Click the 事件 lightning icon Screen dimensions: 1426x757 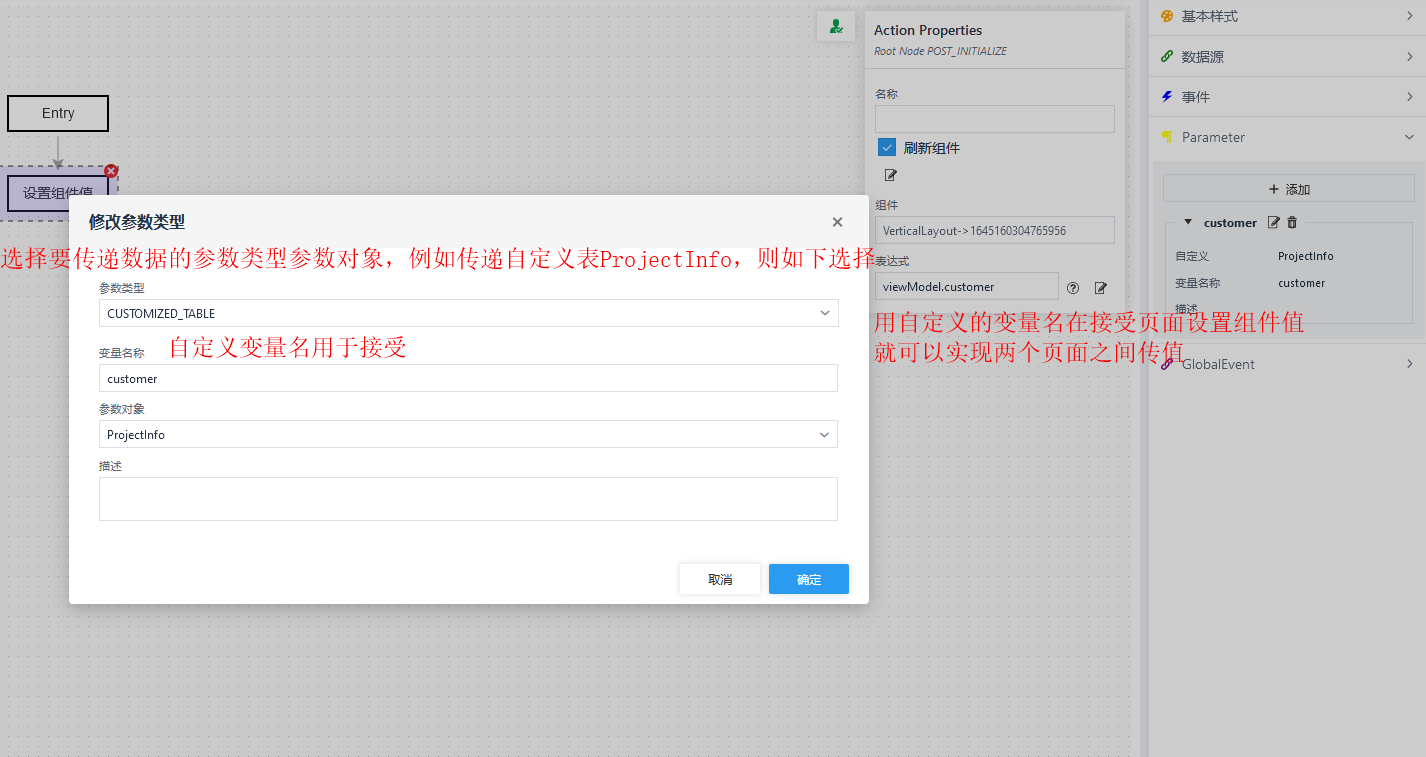point(1167,97)
